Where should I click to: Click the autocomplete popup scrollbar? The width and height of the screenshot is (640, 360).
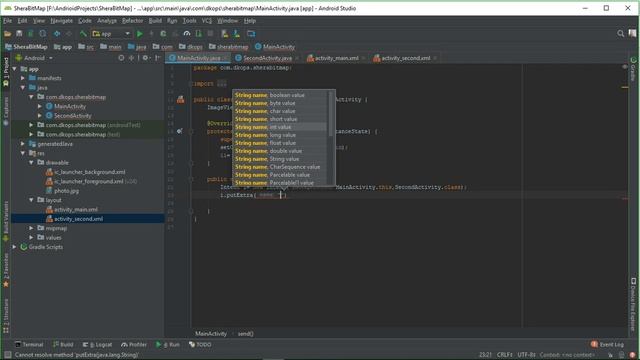[331, 114]
